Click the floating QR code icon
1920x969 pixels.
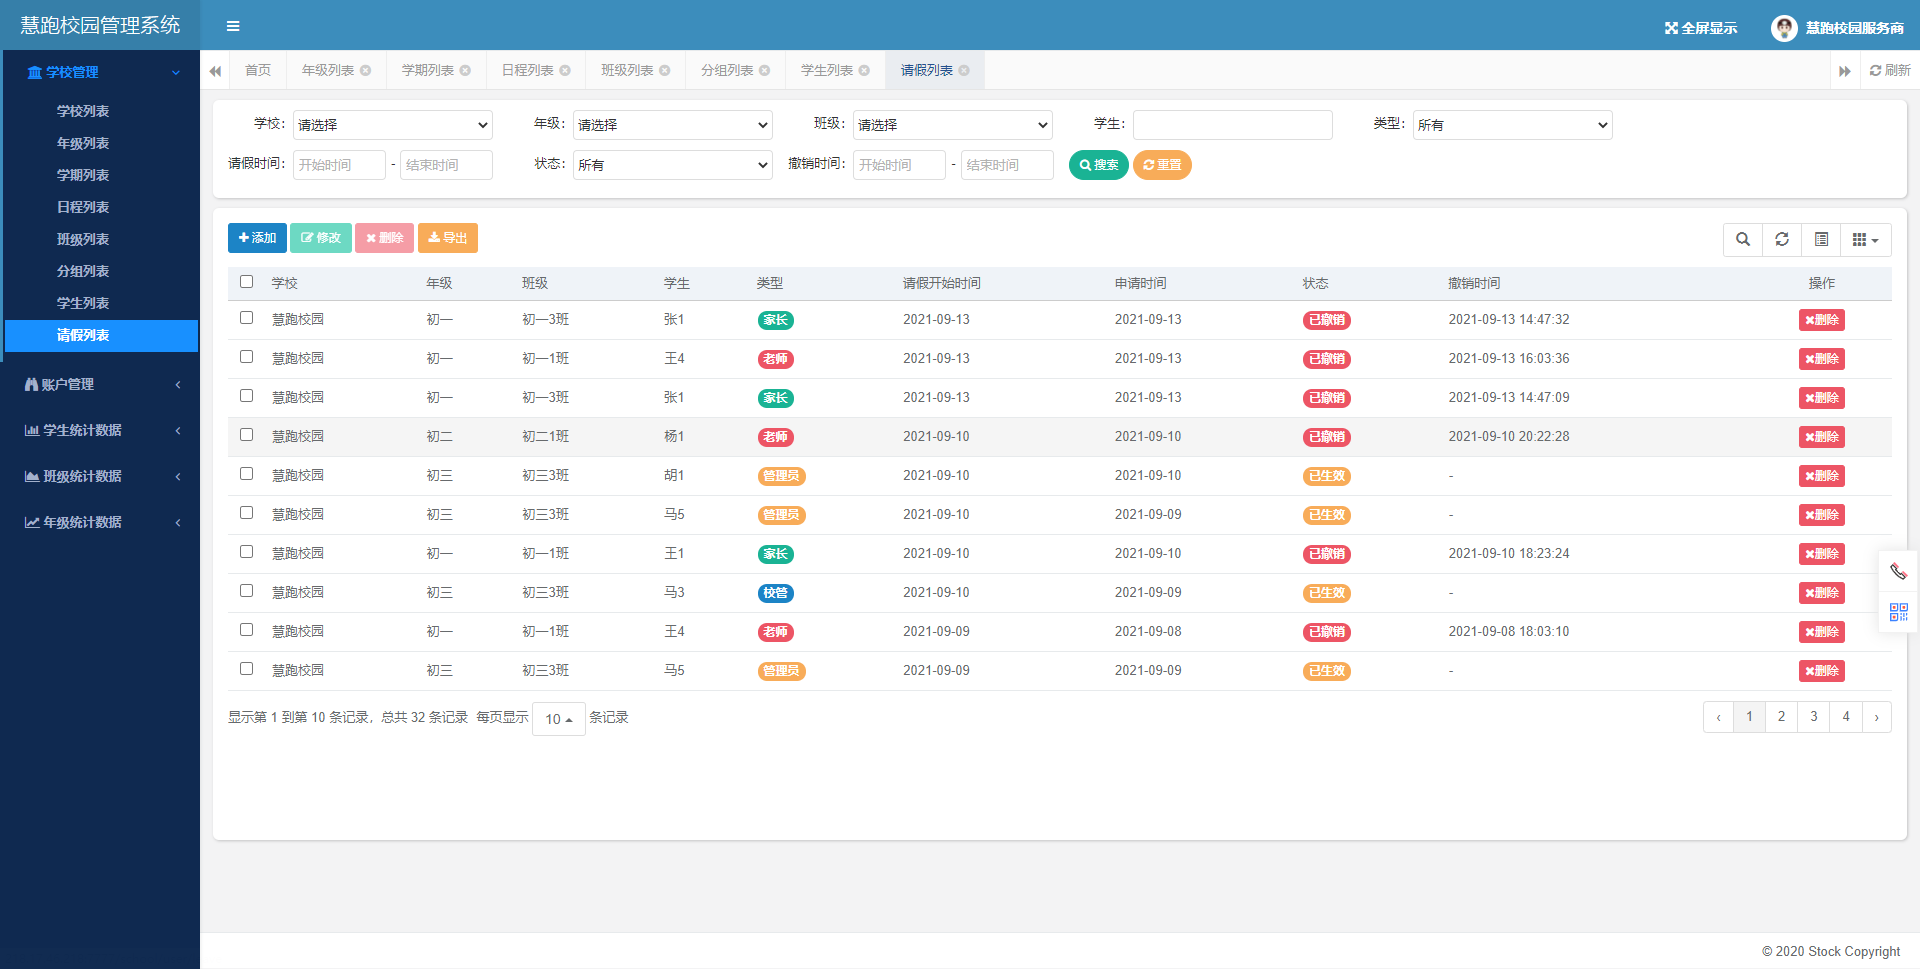[x=1898, y=612]
